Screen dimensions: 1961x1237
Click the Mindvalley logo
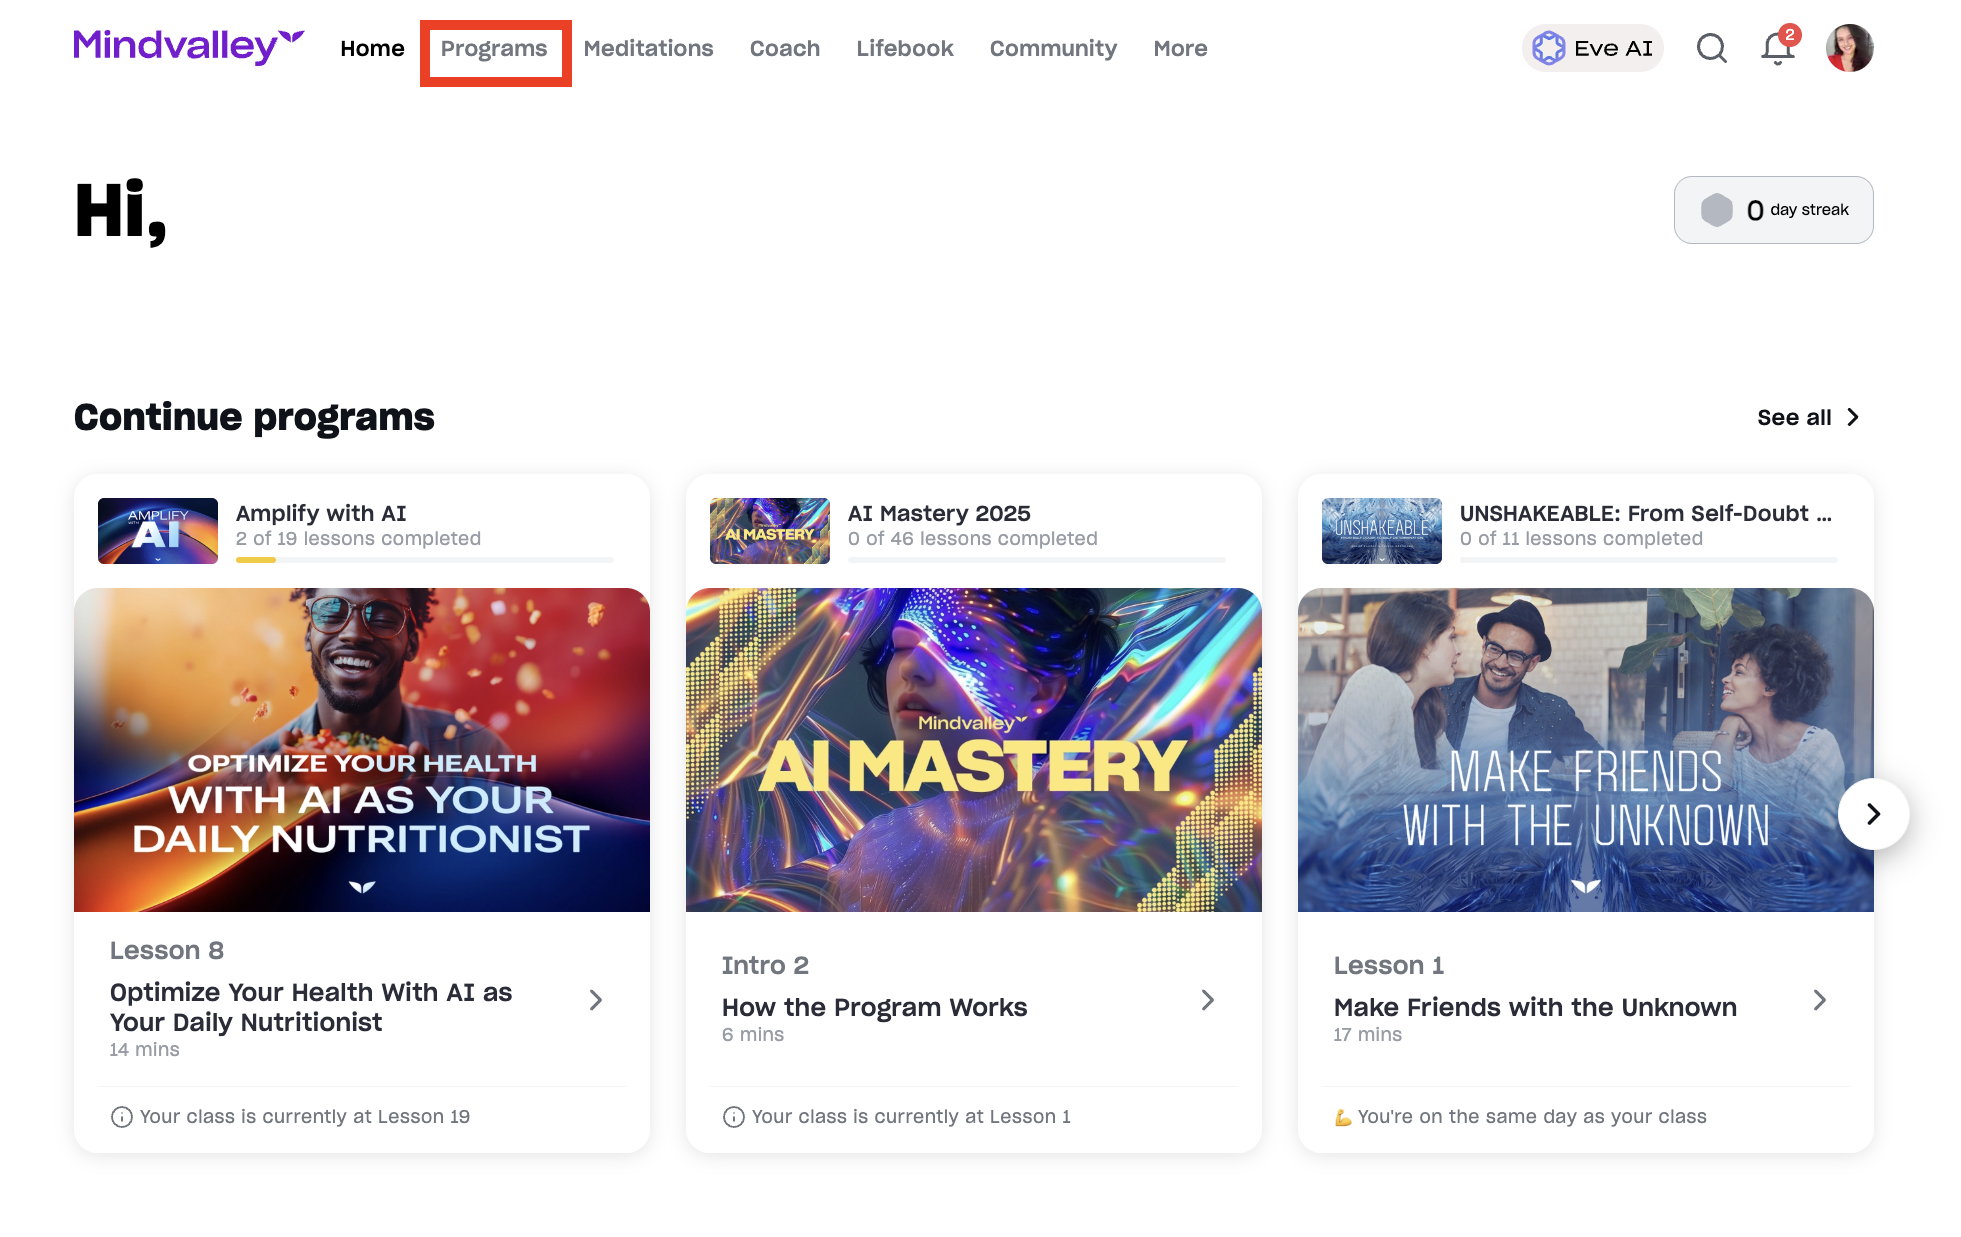tap(188, 47)
